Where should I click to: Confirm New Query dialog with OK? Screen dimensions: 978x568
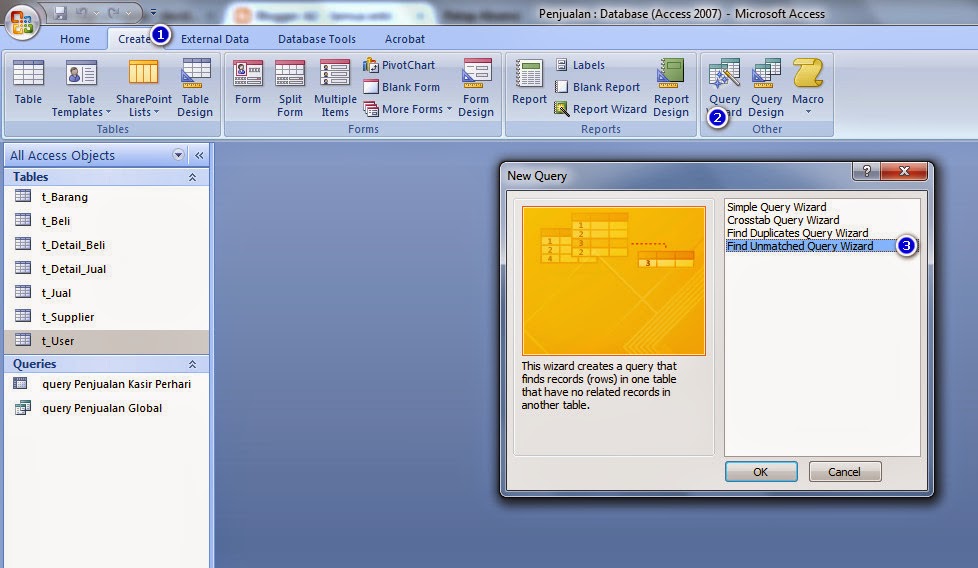tap(761, 472)
